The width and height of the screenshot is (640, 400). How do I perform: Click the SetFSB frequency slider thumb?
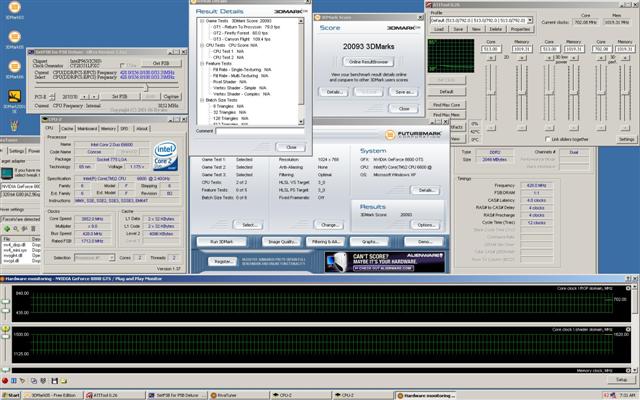[147, 87]
